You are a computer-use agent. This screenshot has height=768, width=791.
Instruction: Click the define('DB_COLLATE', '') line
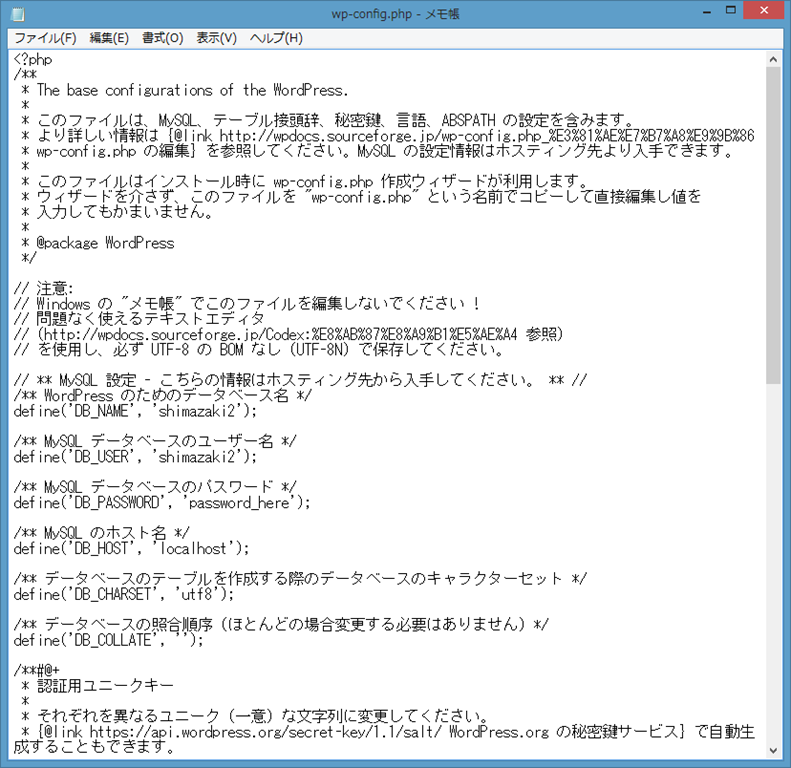[108, 640]
